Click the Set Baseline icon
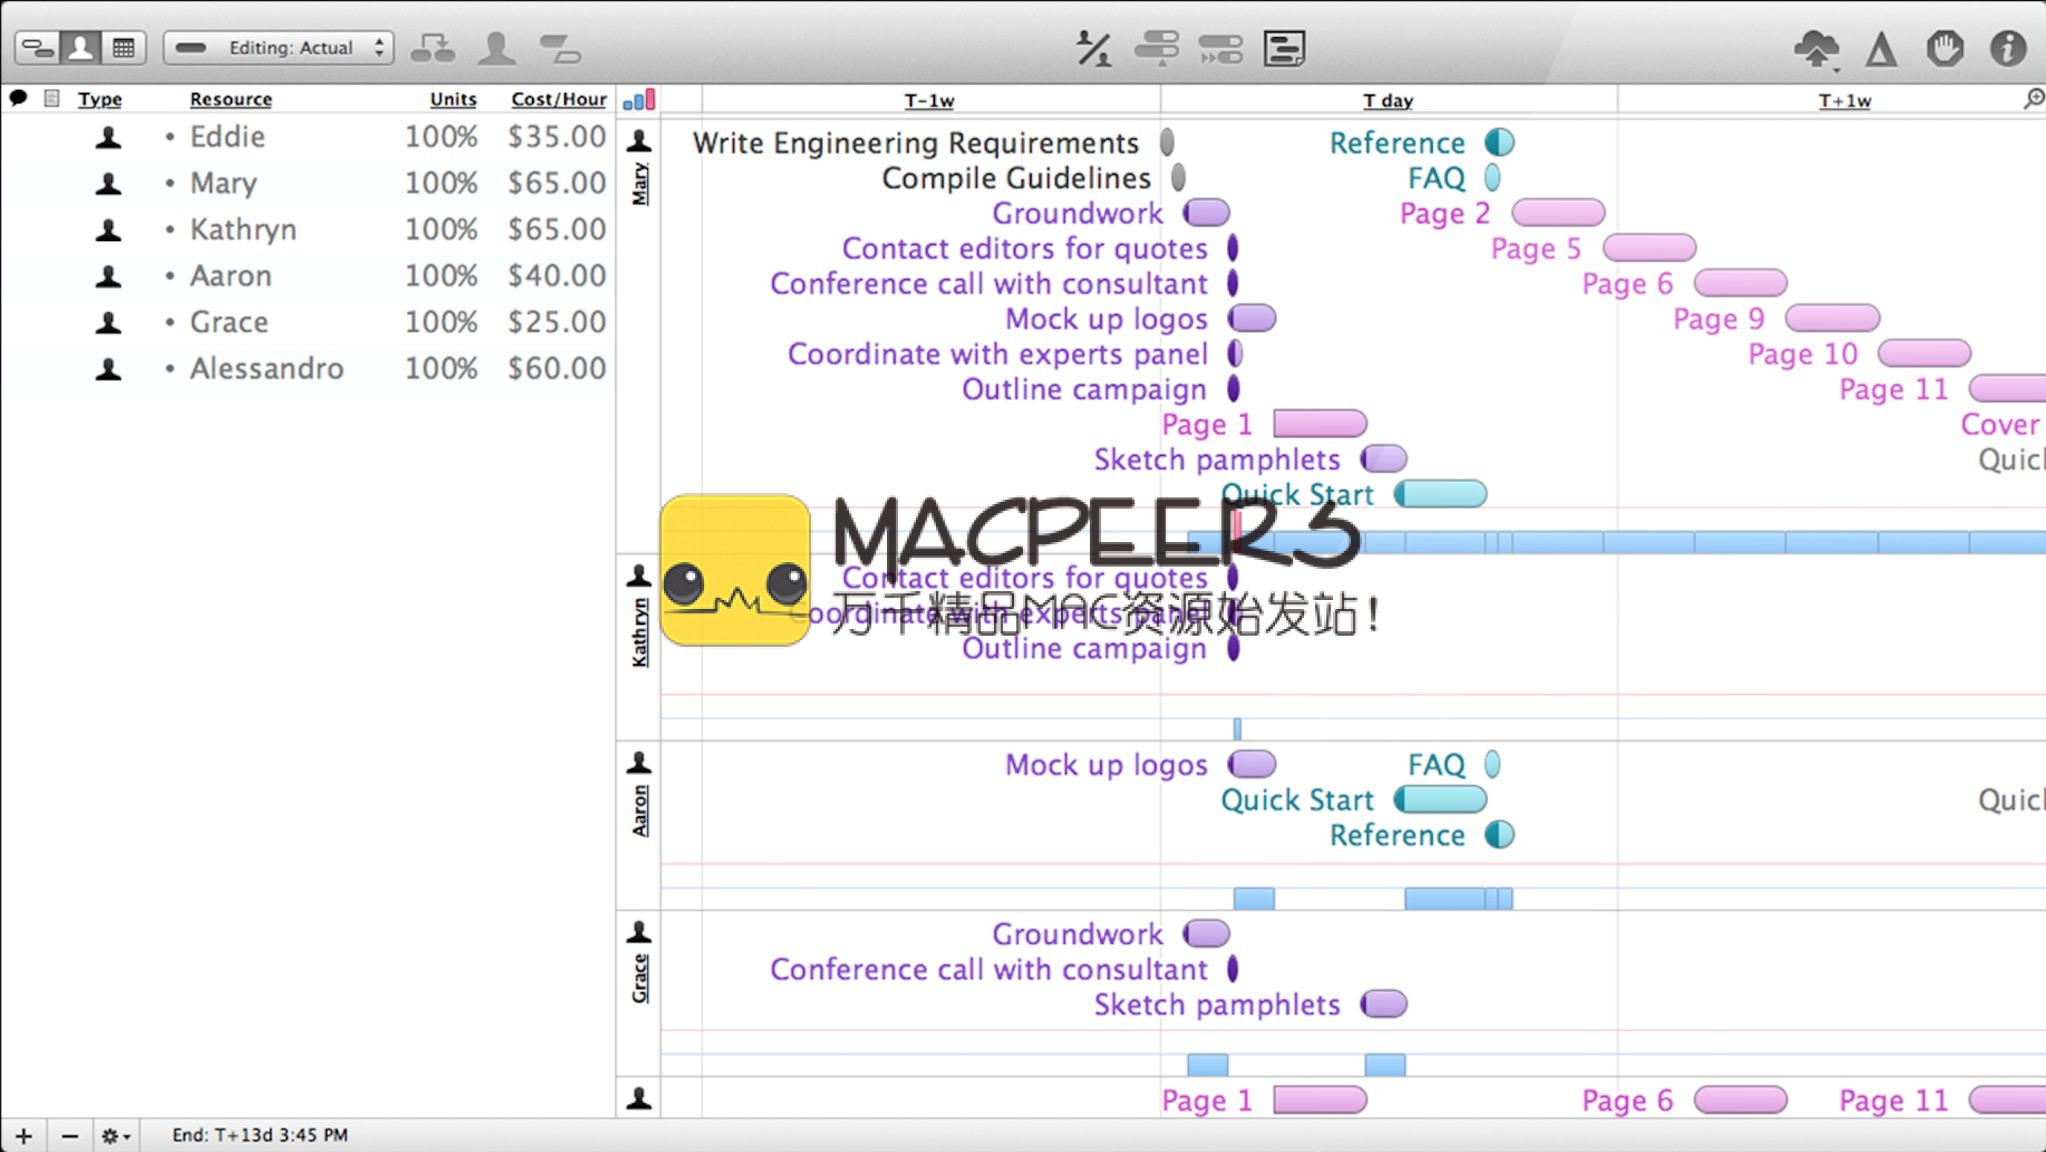Viewport: 2046px width, 1152px height. click(x=1284, y=48)
